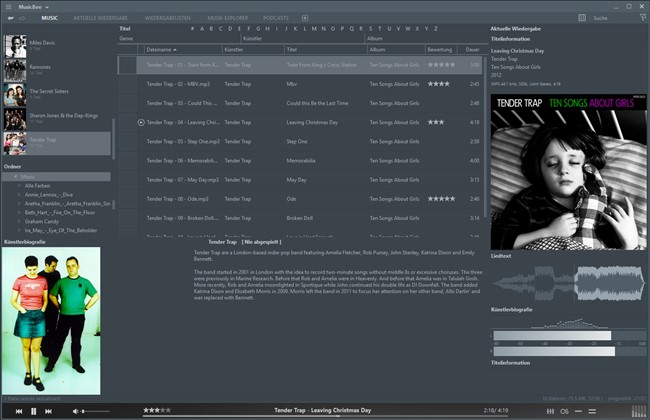Select track Train From King's Cross Station
Screen dimensions: 650x420
(300, 65)
